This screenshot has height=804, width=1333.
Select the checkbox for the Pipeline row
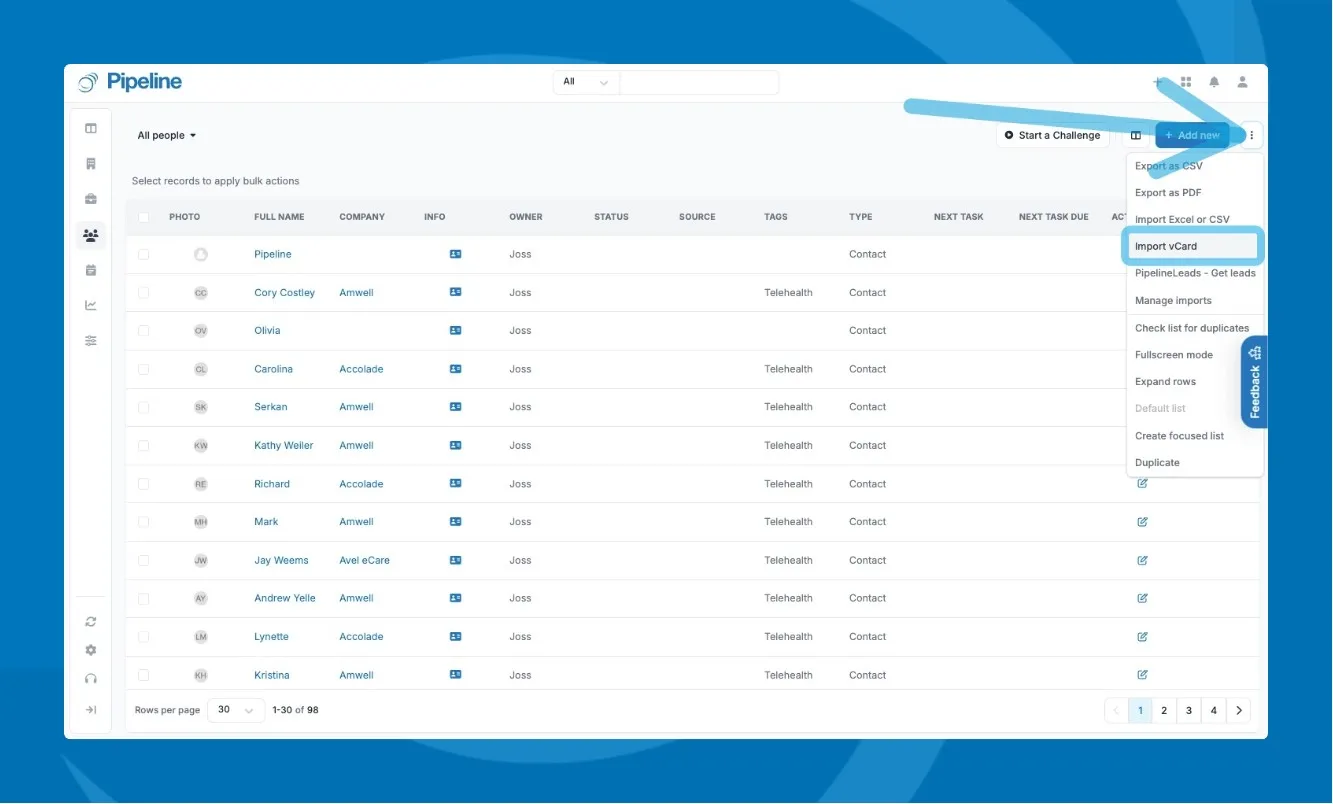[x=144, y=255]
